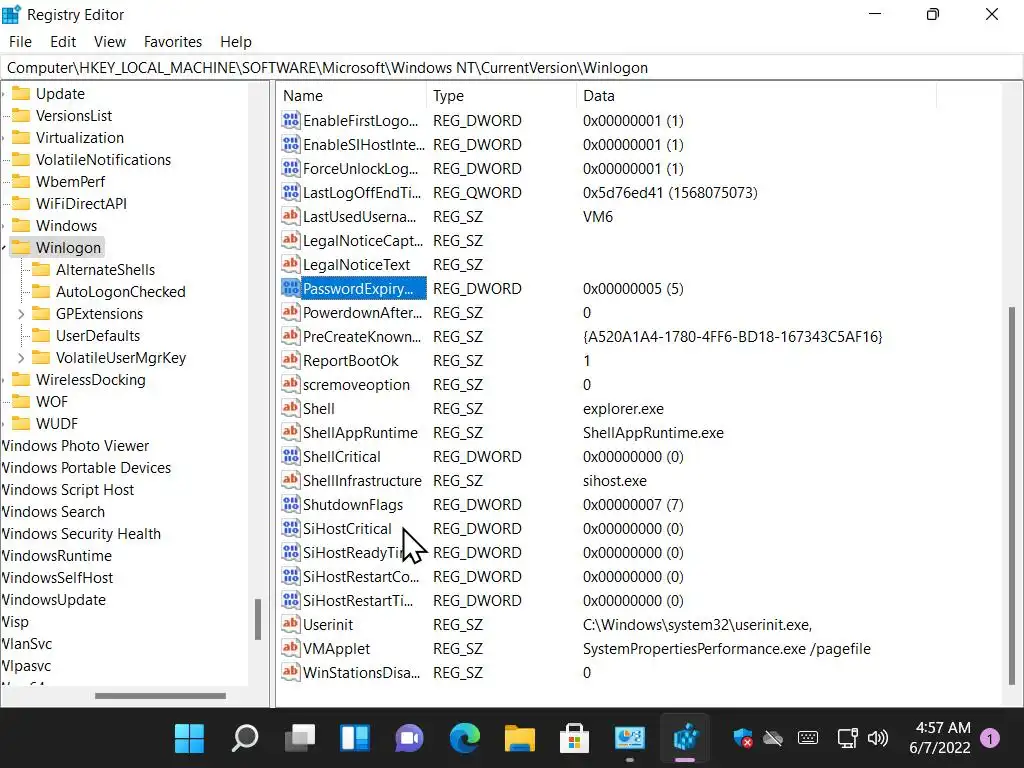The image size is (1024, 768).
Task: Select the WiFiDirectAPI key
Action: [82, 204]
